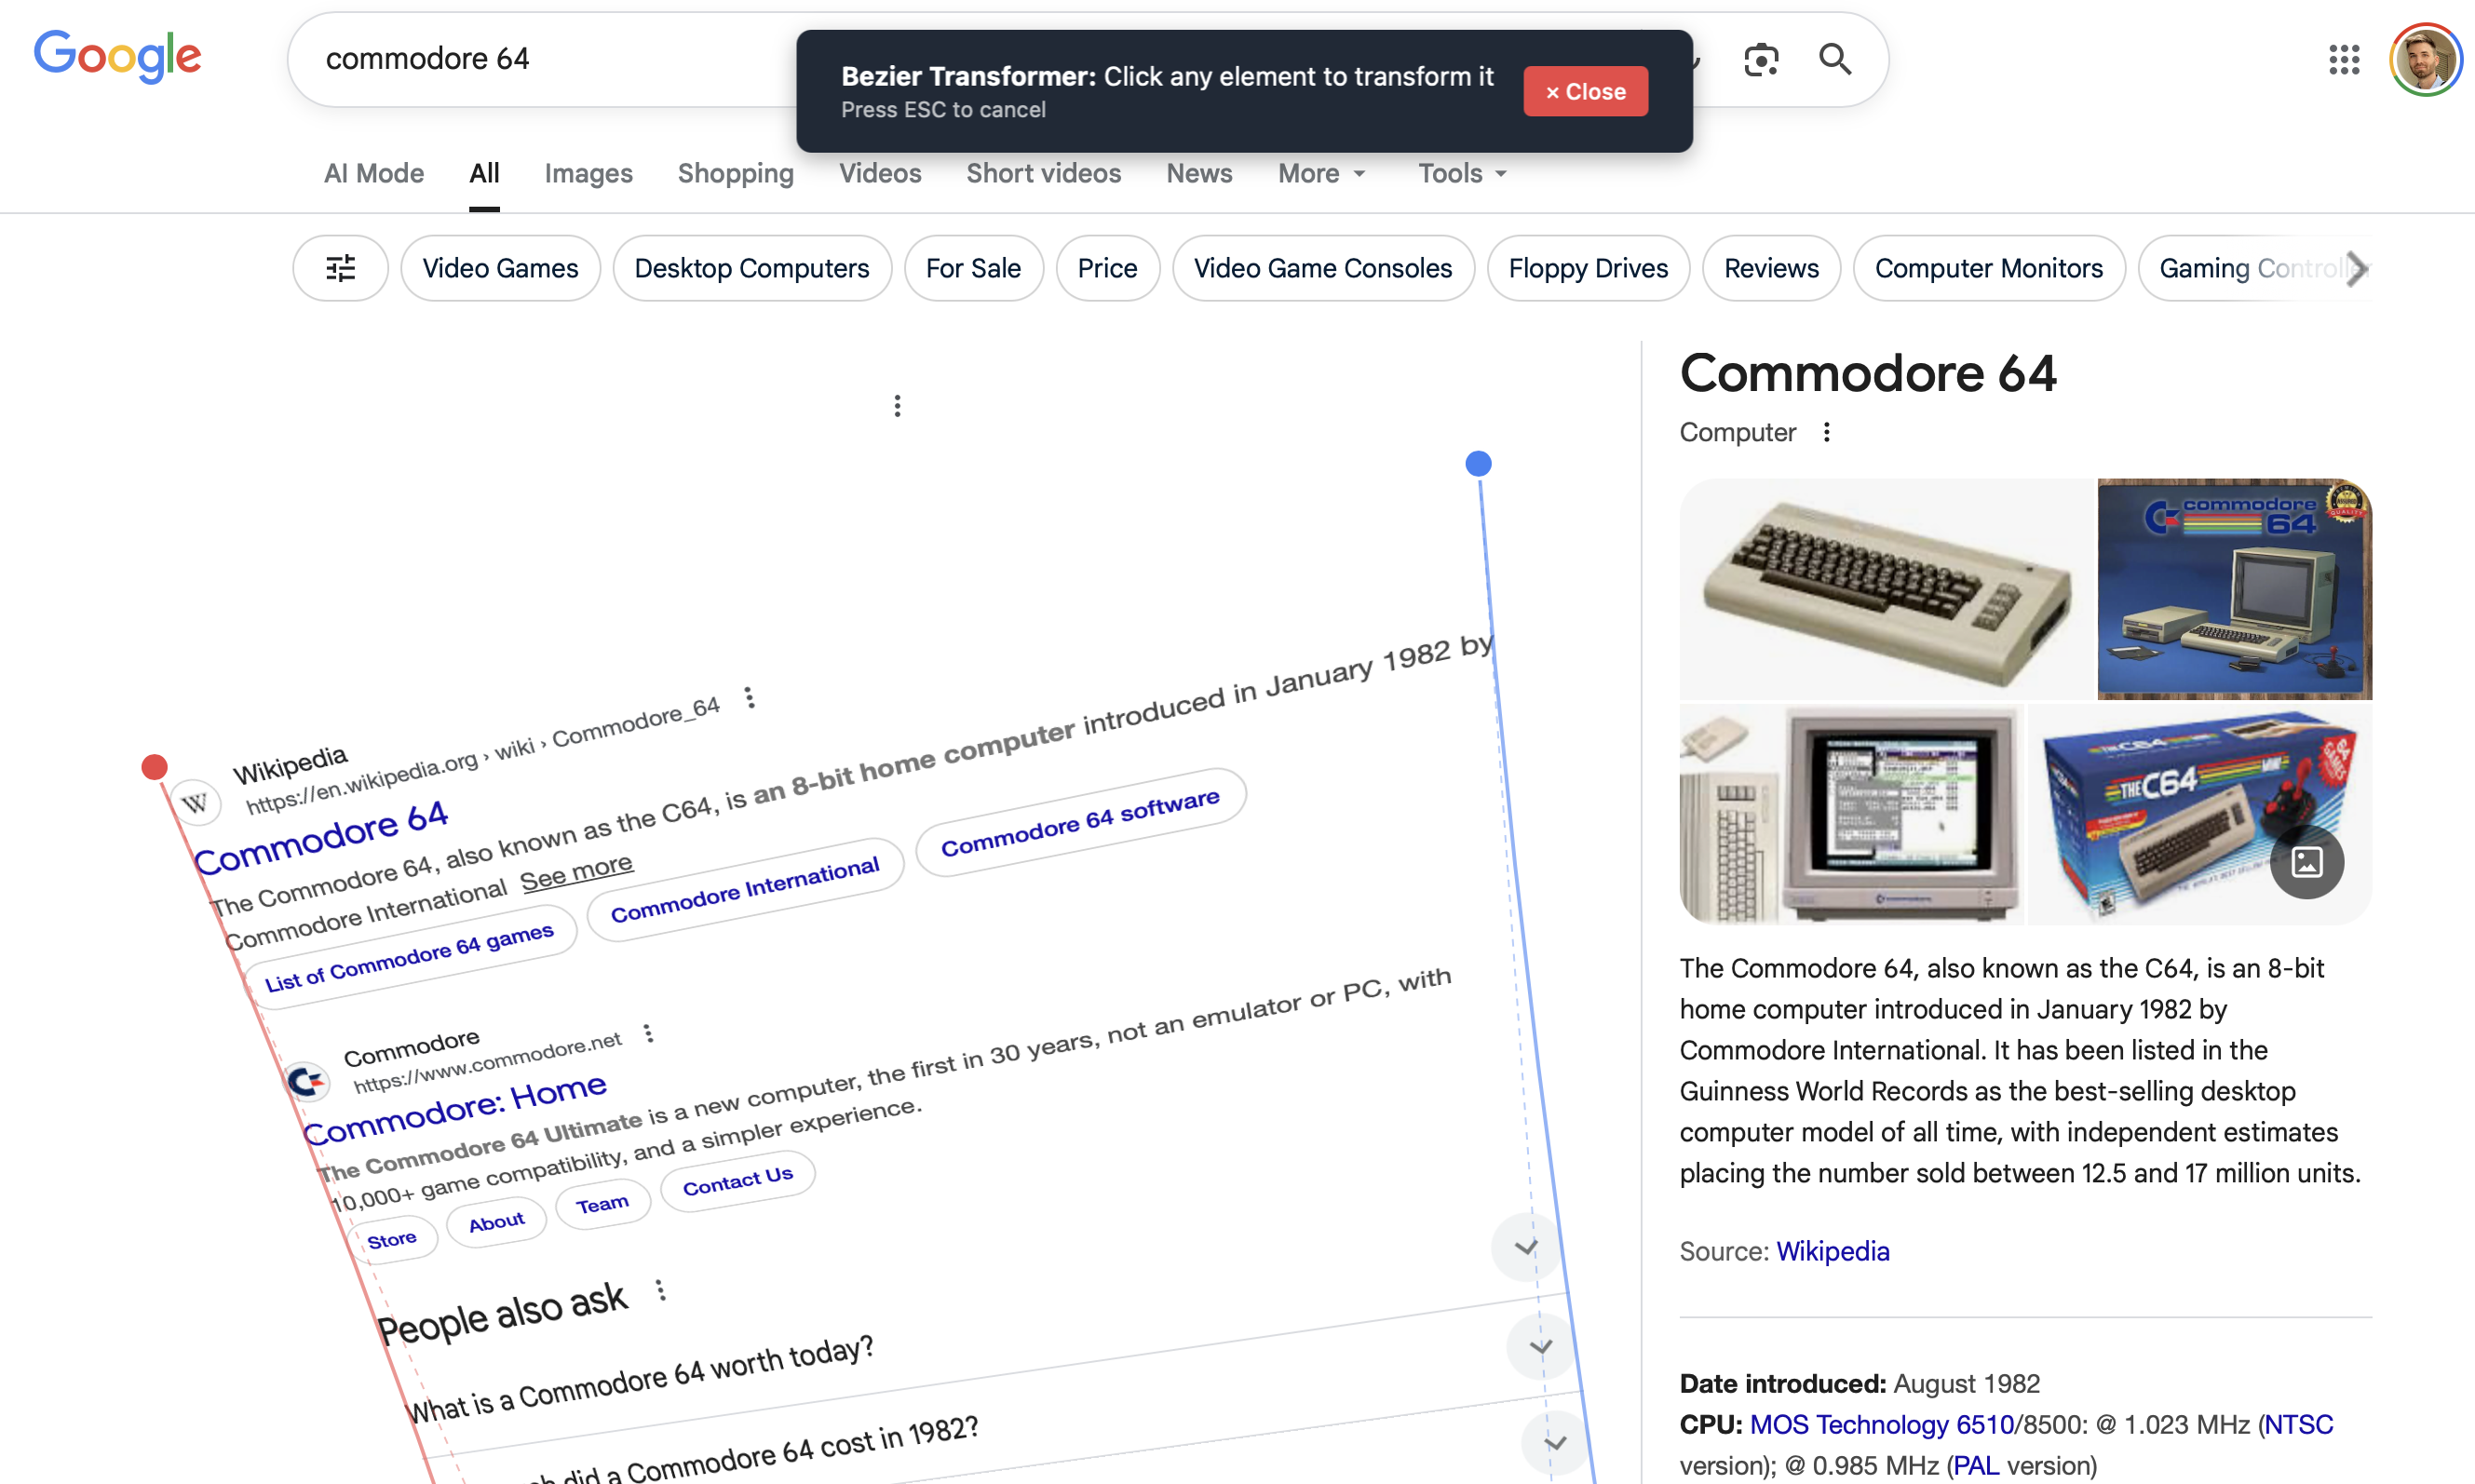Click three-dot menu next to Computer label
The height and width of the screenshot is (1484, 2475).
point(1826,432)
